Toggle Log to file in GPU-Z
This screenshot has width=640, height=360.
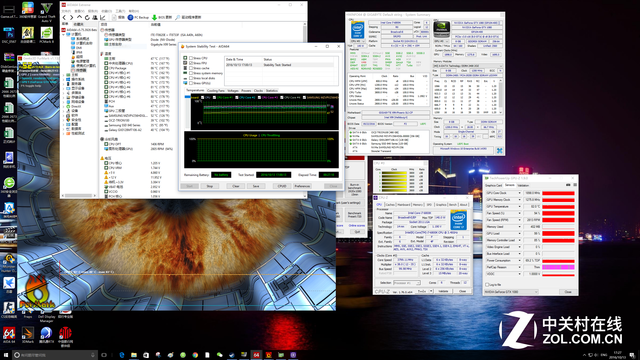[x=487, y=284]
